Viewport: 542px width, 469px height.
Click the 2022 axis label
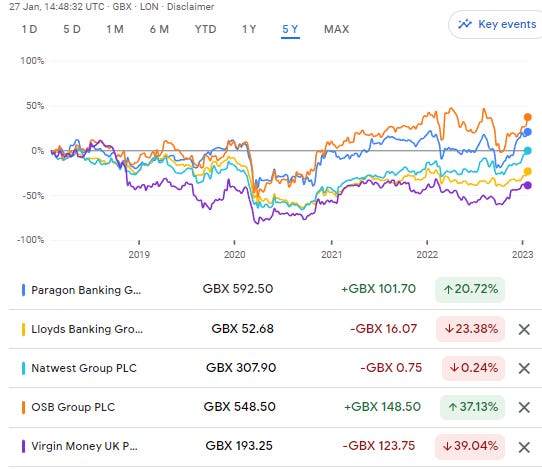pyautogui.click(x=427, y=255)
